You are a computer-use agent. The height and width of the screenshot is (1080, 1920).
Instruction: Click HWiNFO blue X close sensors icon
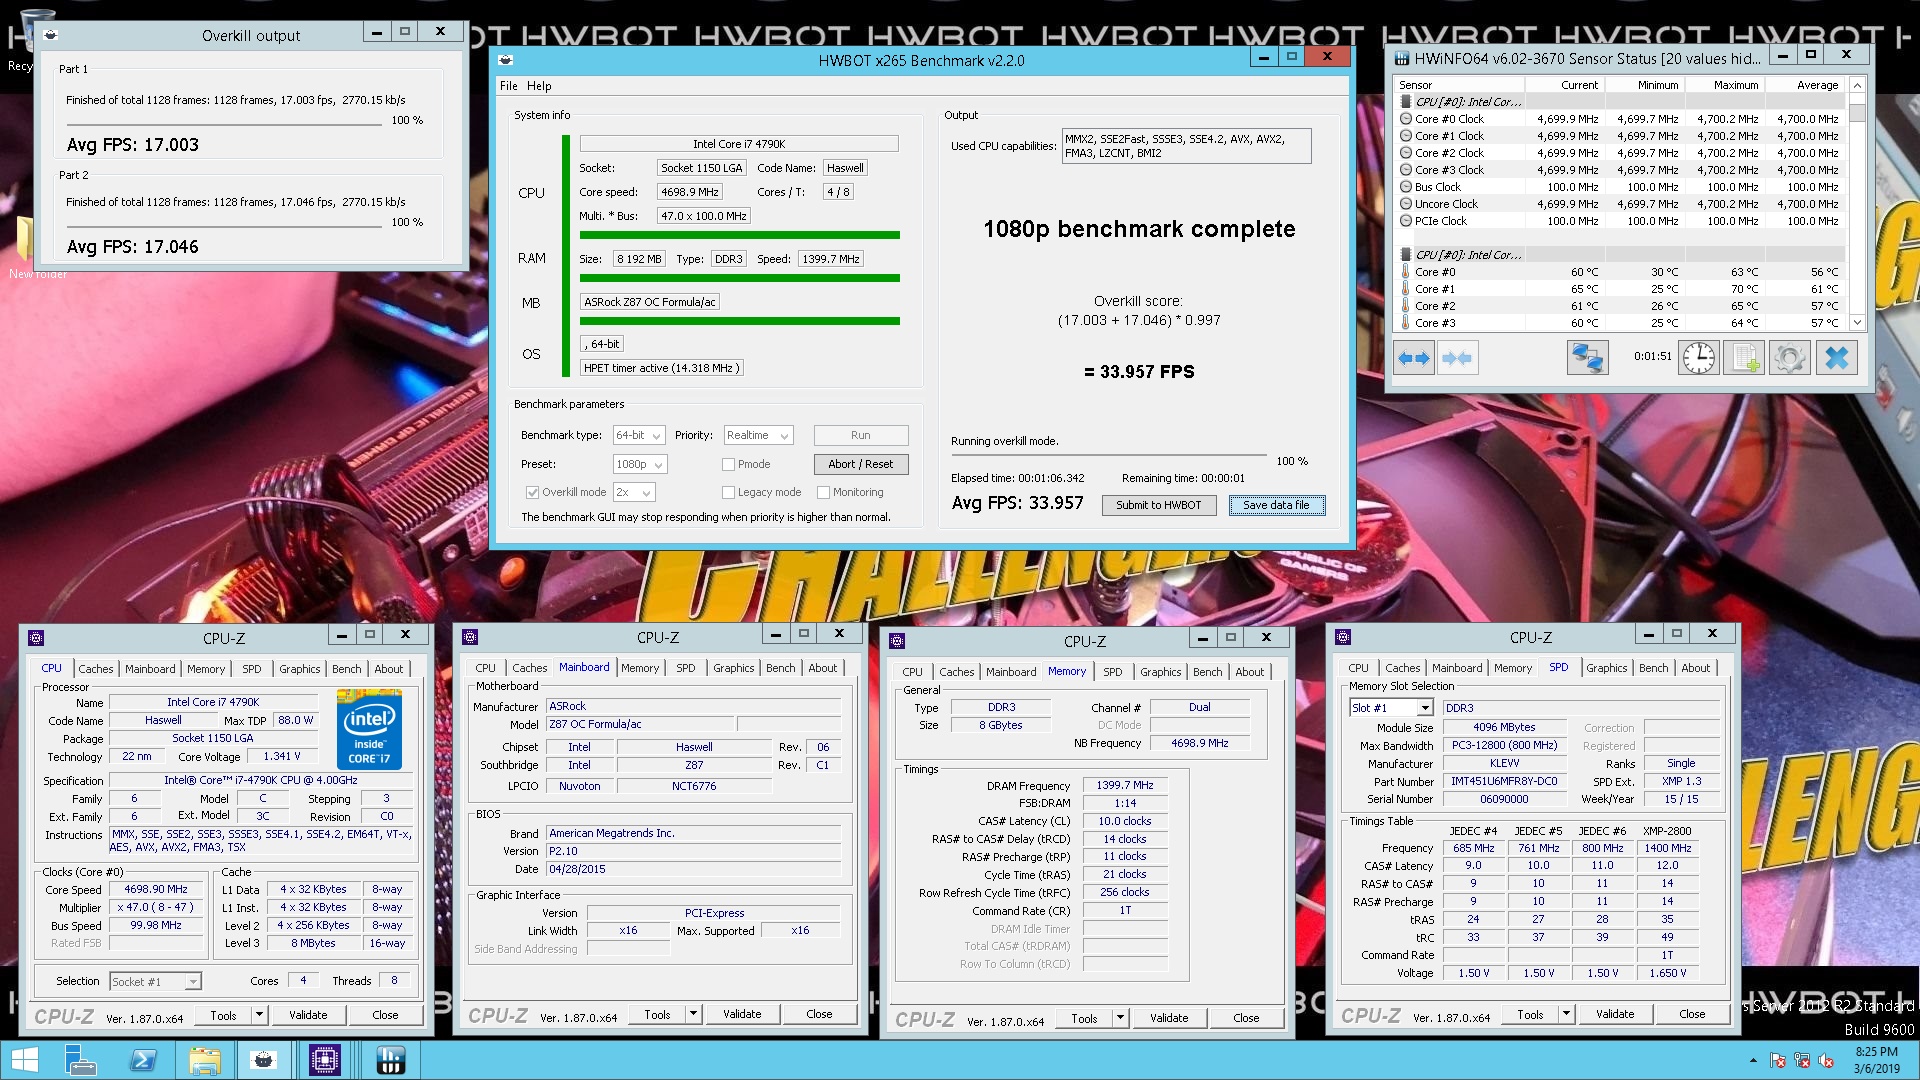pyautogui.click(x=1836, y=358)
